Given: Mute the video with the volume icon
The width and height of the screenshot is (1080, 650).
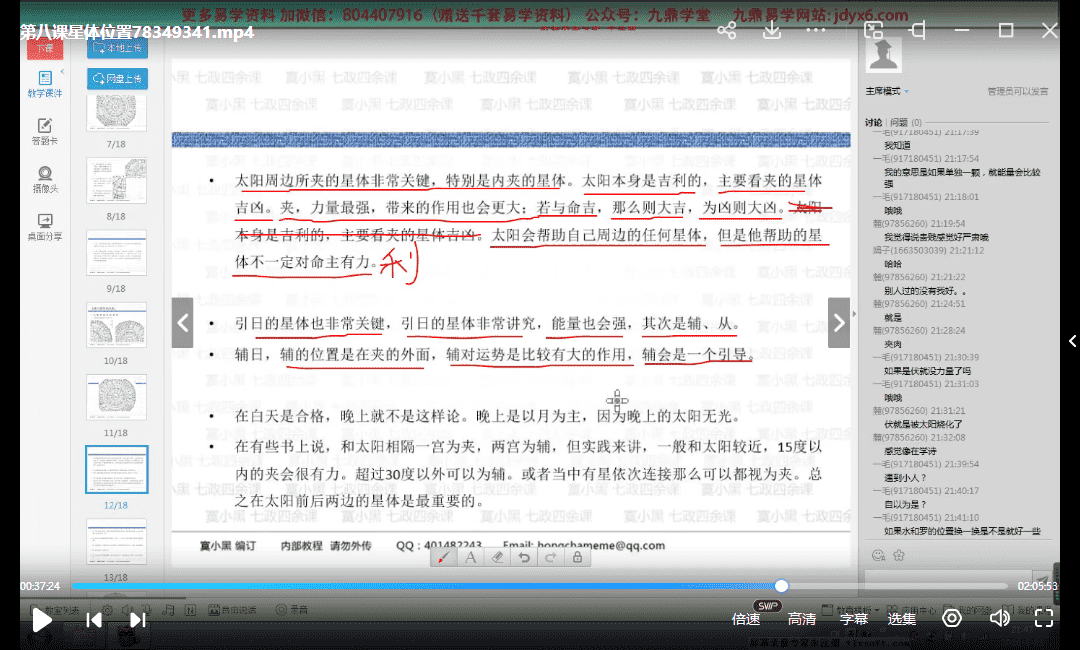Looking at the screenshot, I should pos(999,618).
